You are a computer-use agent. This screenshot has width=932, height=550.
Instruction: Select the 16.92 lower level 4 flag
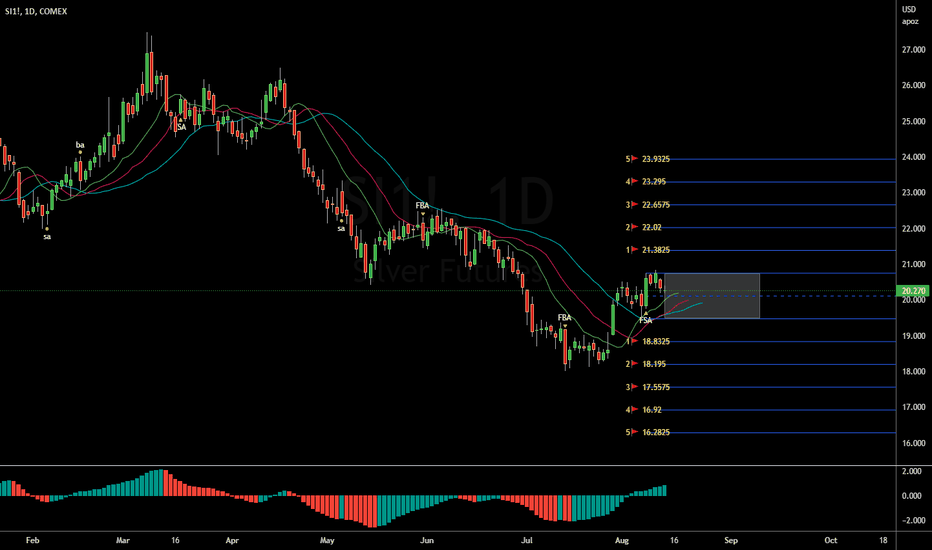pyautogui.click(x=634, y=410)
